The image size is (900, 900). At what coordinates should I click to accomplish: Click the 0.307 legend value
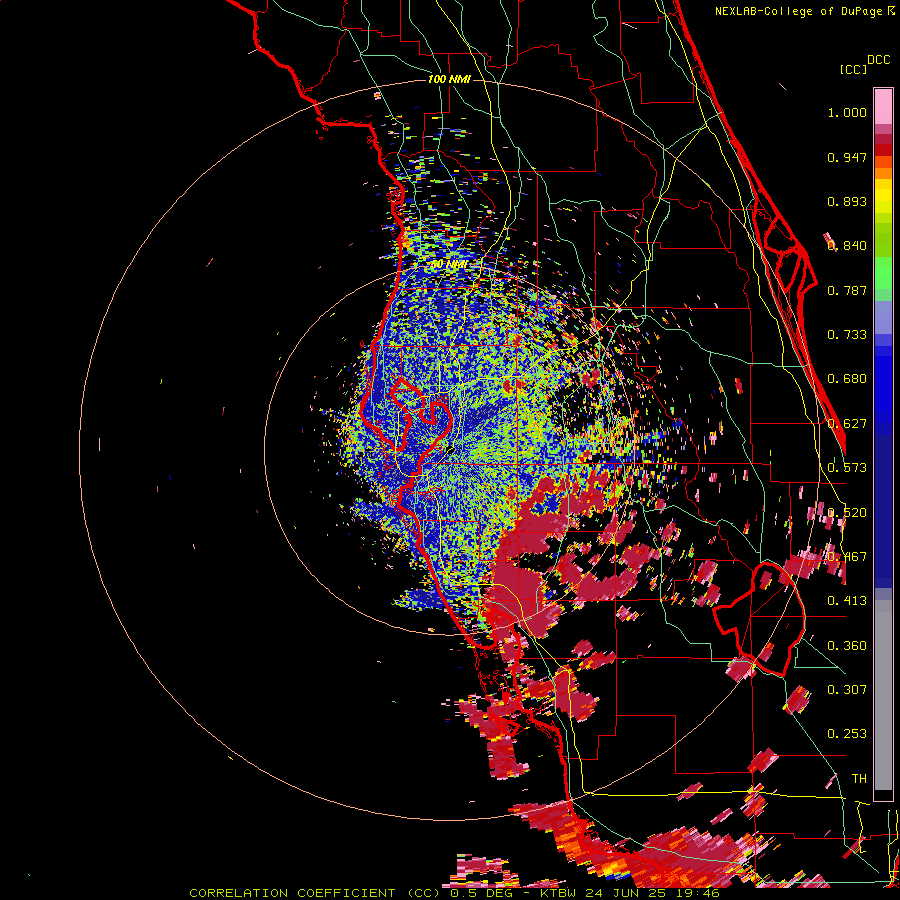(x=847, y=690)
